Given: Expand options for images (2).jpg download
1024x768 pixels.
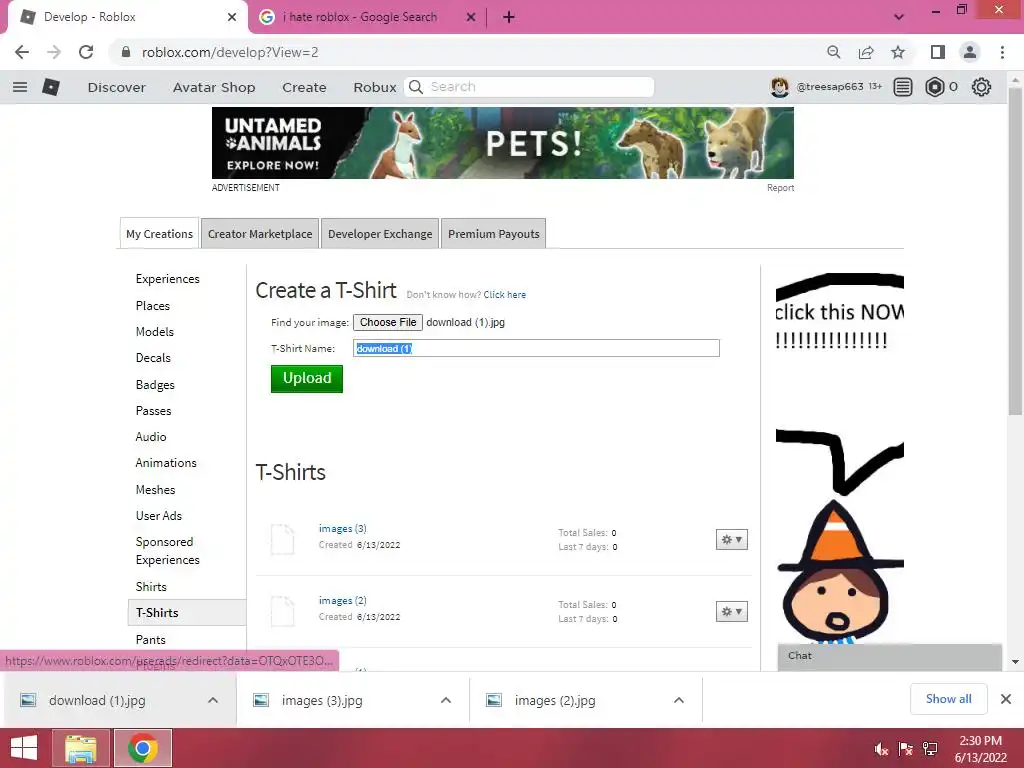Looking at the screenshot, I should coord(679,700).
